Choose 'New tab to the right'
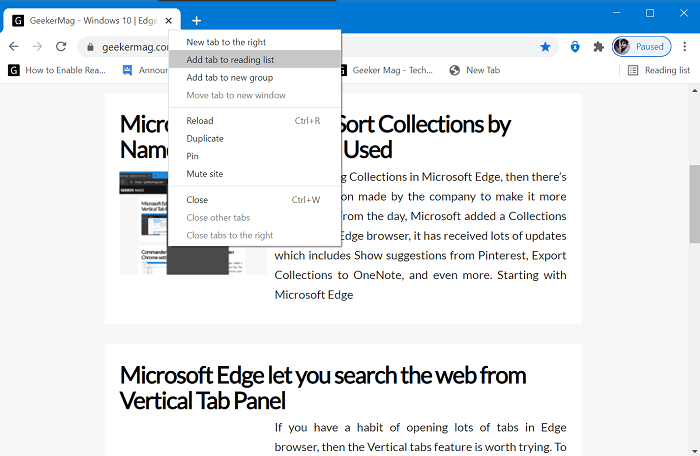700x456 pixels. [x=254, y=42]
